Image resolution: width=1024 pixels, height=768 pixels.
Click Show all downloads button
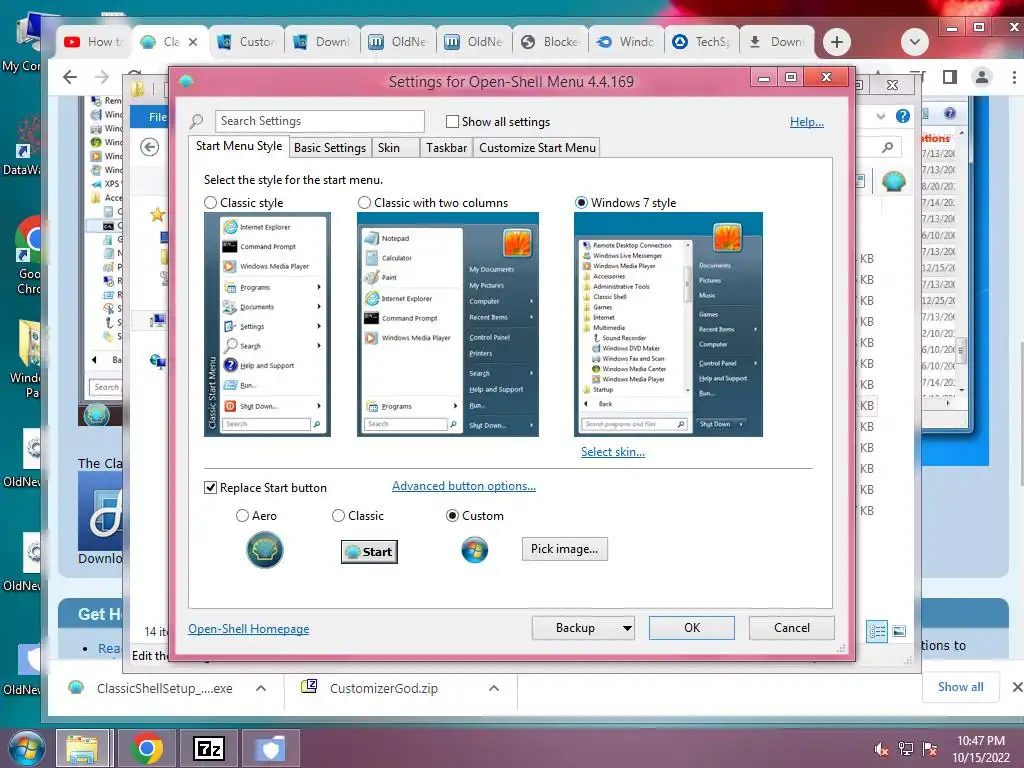960,687
